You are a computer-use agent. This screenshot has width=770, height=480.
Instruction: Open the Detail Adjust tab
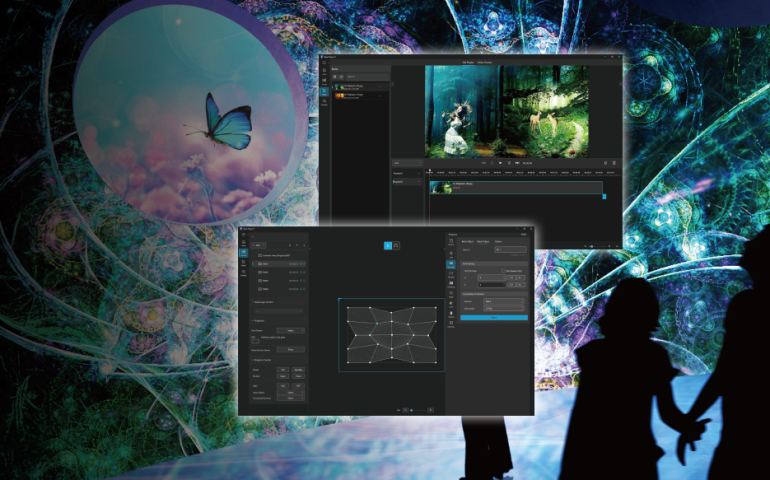click(483, 241)
